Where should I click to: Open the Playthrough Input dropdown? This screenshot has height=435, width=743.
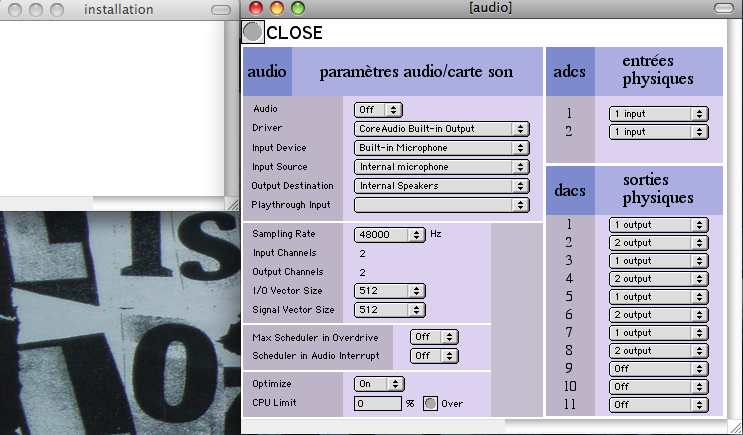coord(441,205)
